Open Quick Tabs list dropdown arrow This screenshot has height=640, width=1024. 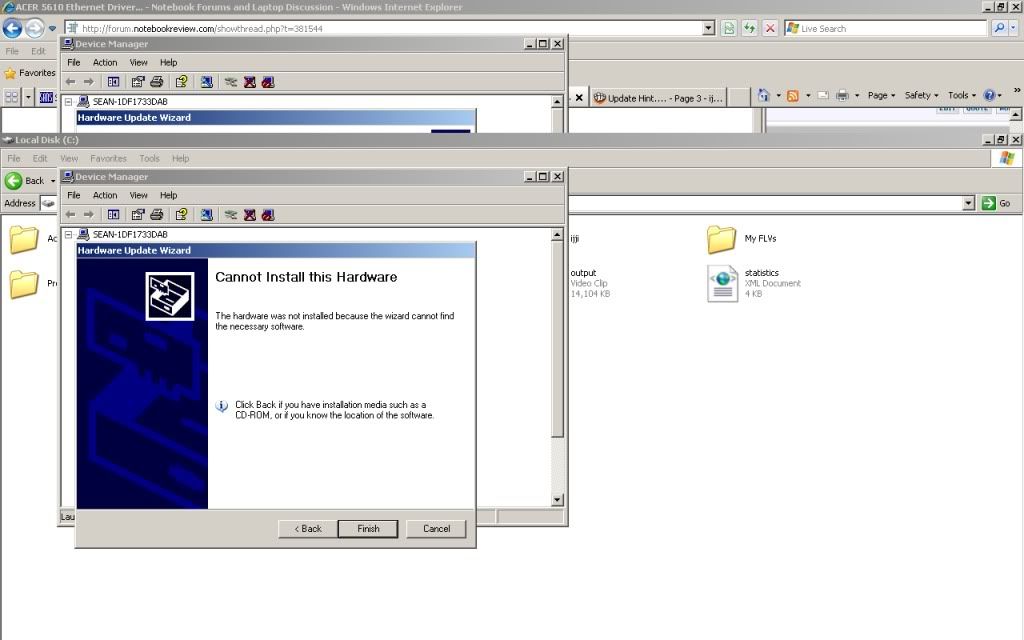(x=28, y=97)
